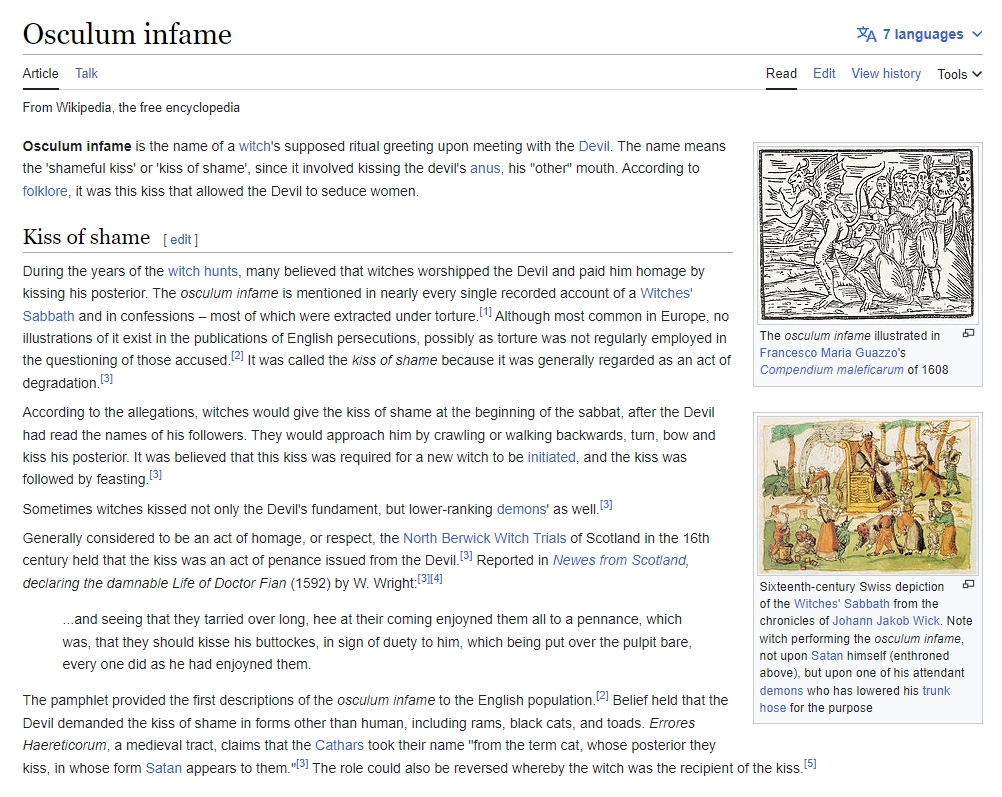Follow Satan link in image caption
This screenshot has width=1002, height=797.
[x=827, y=656]
